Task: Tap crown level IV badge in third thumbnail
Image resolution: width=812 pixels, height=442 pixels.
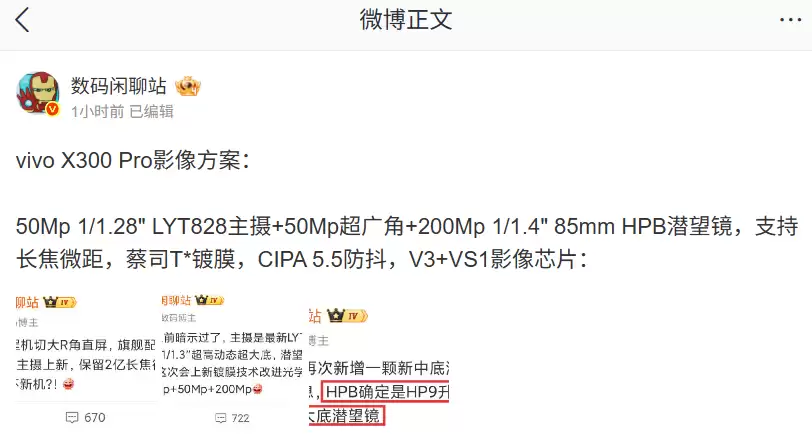Action: coord(347,315)
